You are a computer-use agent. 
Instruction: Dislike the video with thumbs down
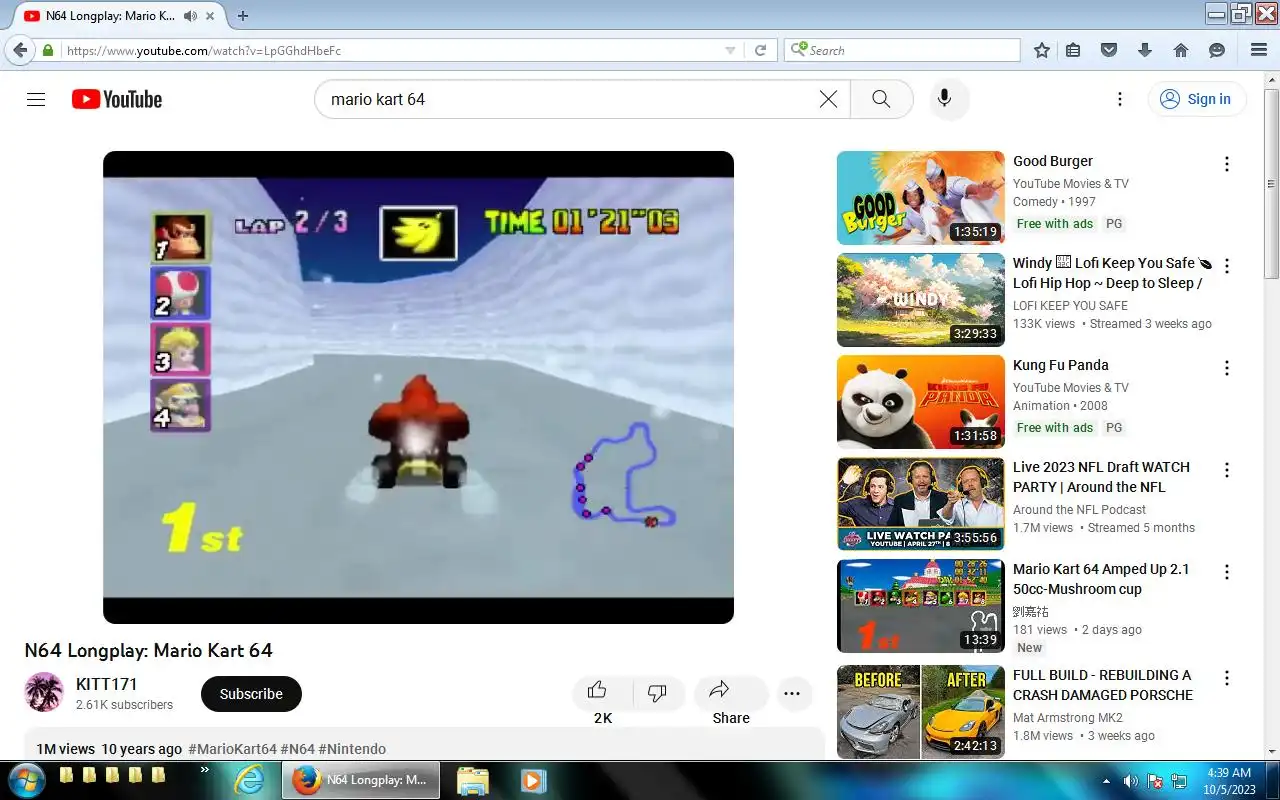(x=658, y=692)
